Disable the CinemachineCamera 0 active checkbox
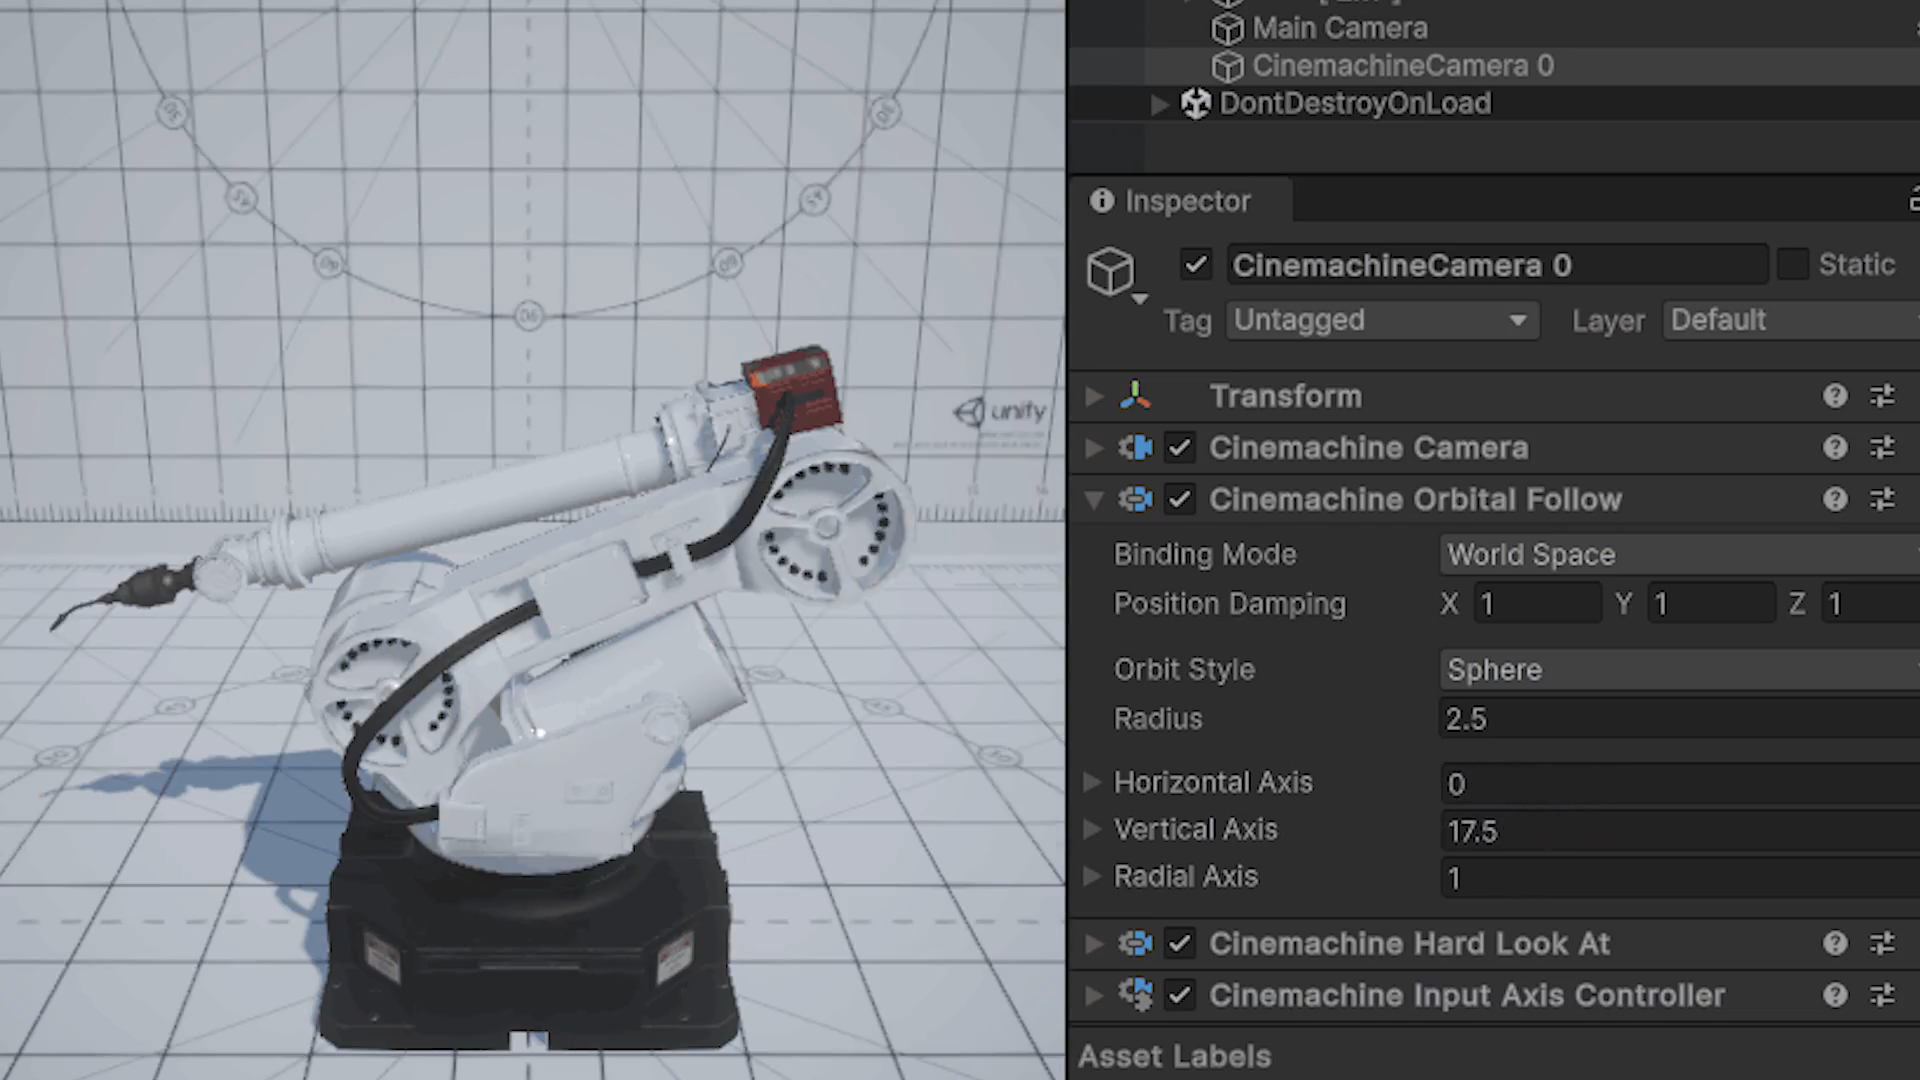The width and height of the screenshot is (1920, 1080). (x=1195, y=265)
